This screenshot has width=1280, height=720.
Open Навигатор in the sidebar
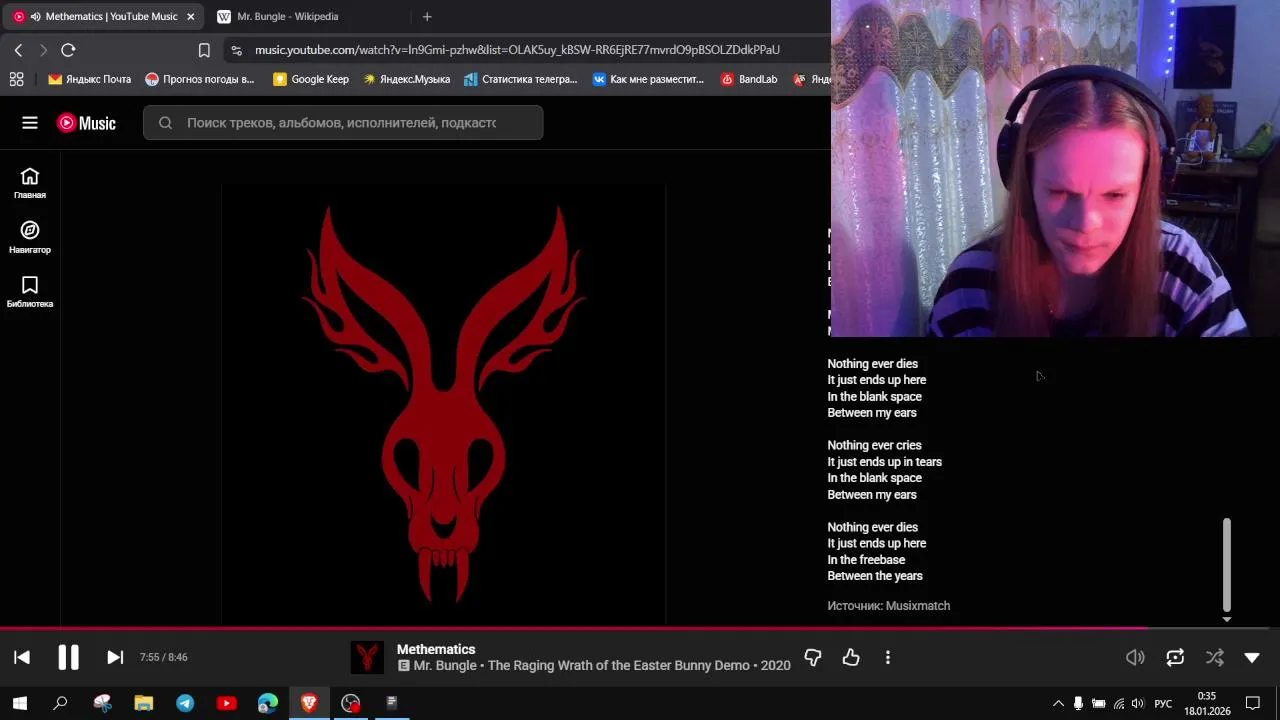[x=30, y=238]
